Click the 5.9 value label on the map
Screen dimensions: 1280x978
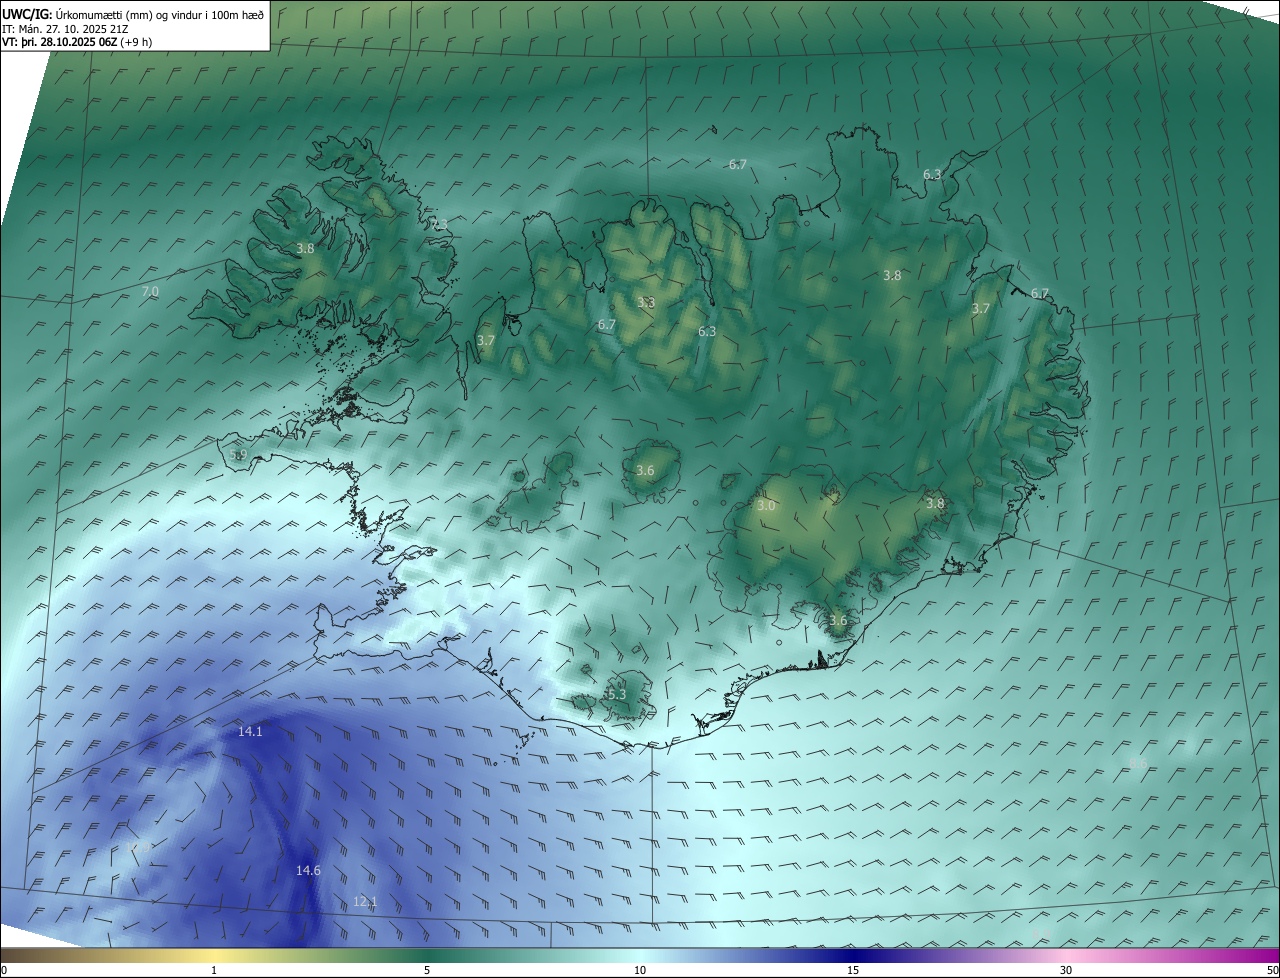[x=238, y=455]
